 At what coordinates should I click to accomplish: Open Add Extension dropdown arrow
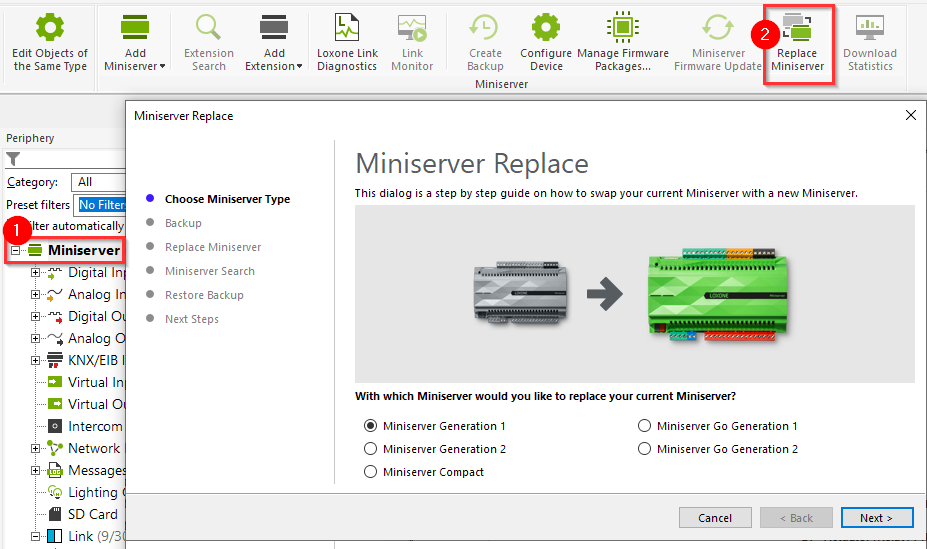299,66
